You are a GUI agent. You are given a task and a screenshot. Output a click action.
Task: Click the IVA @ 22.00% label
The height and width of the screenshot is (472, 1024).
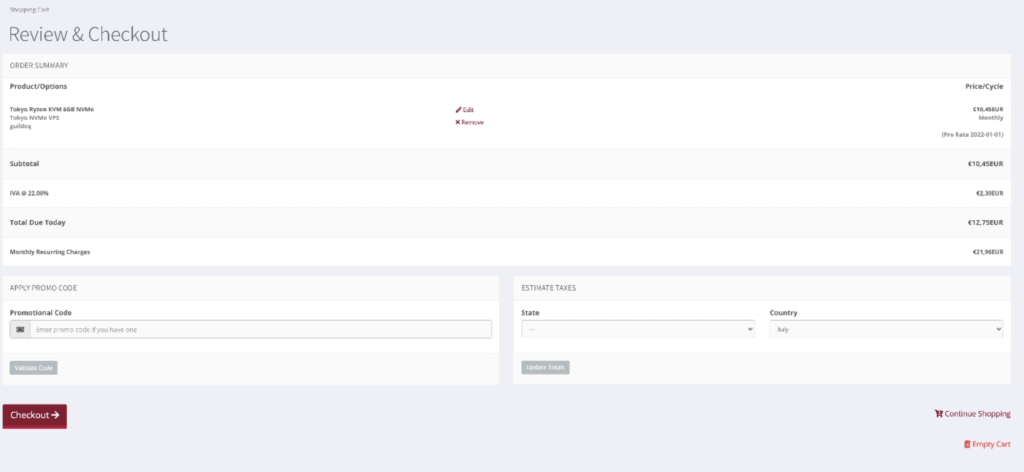pos(29,193)
